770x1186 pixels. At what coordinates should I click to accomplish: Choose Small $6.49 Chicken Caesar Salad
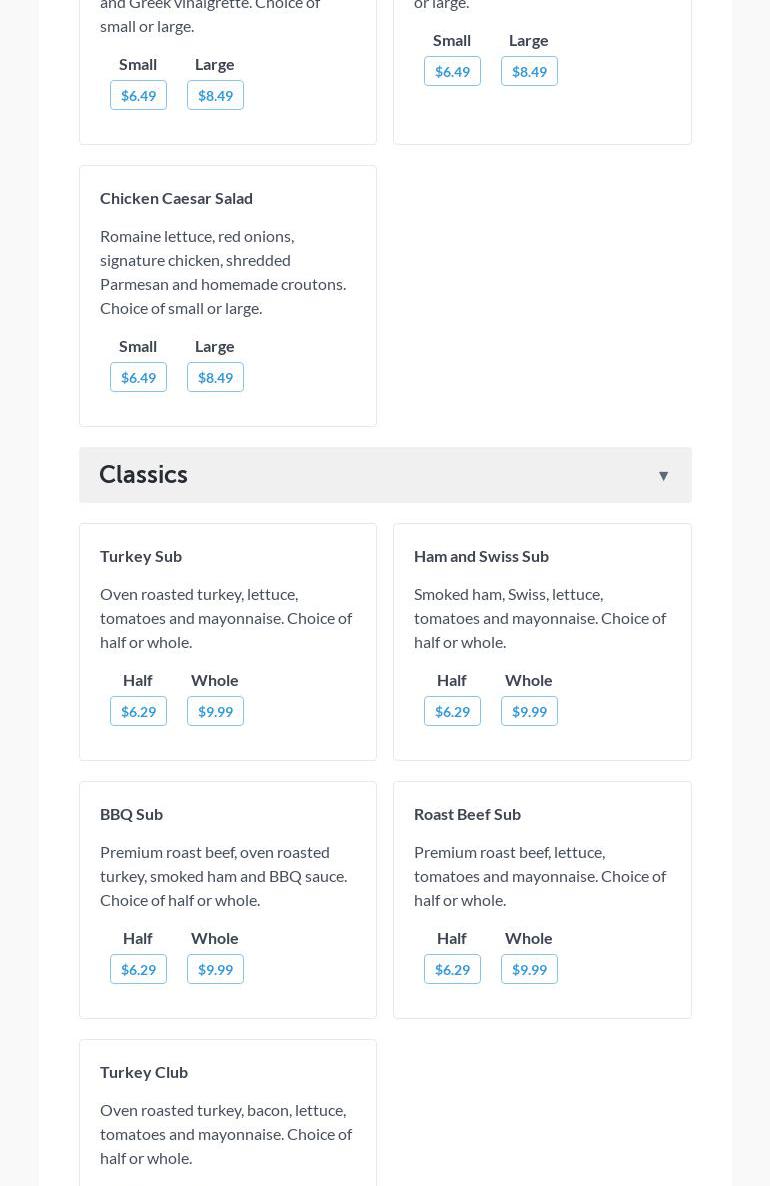(138, 377)
